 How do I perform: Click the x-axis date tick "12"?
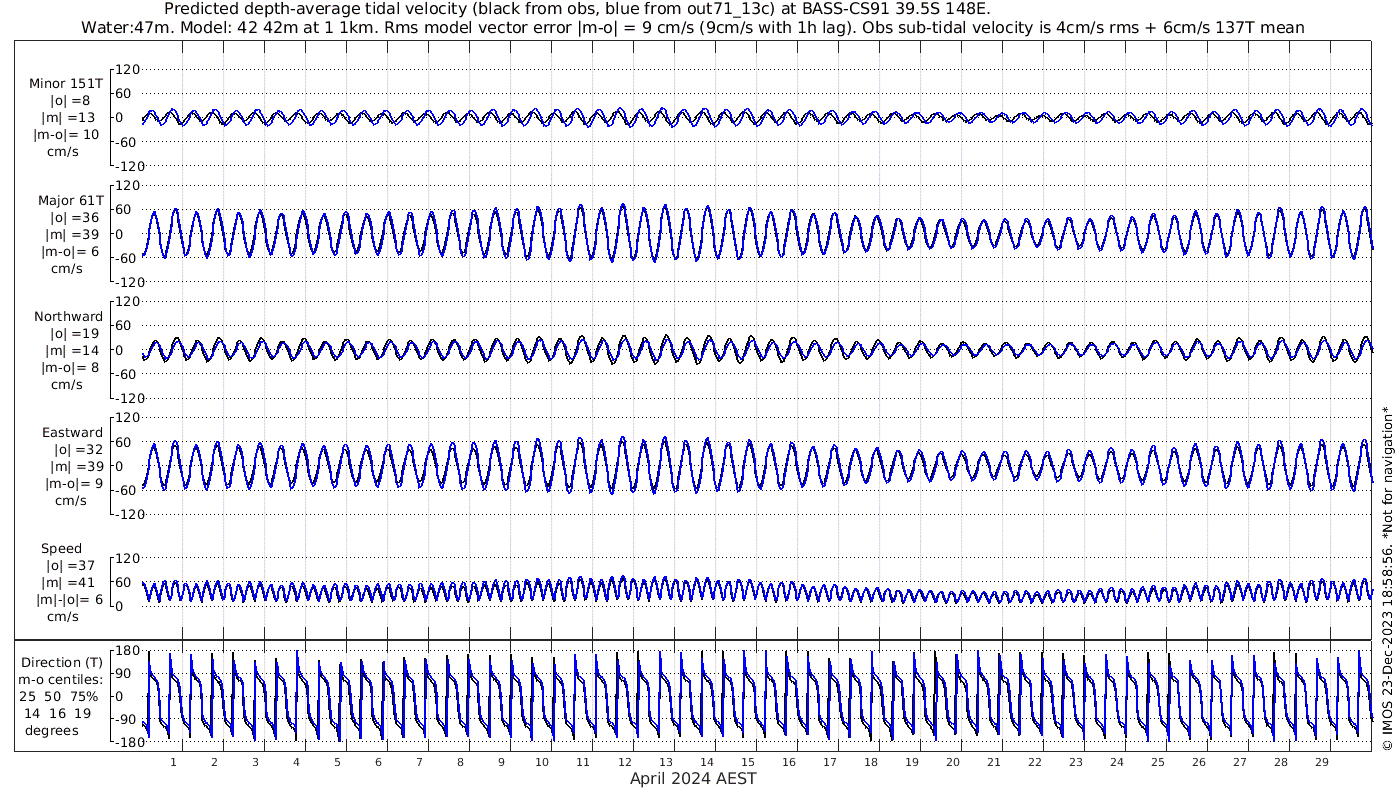[624, 761]
